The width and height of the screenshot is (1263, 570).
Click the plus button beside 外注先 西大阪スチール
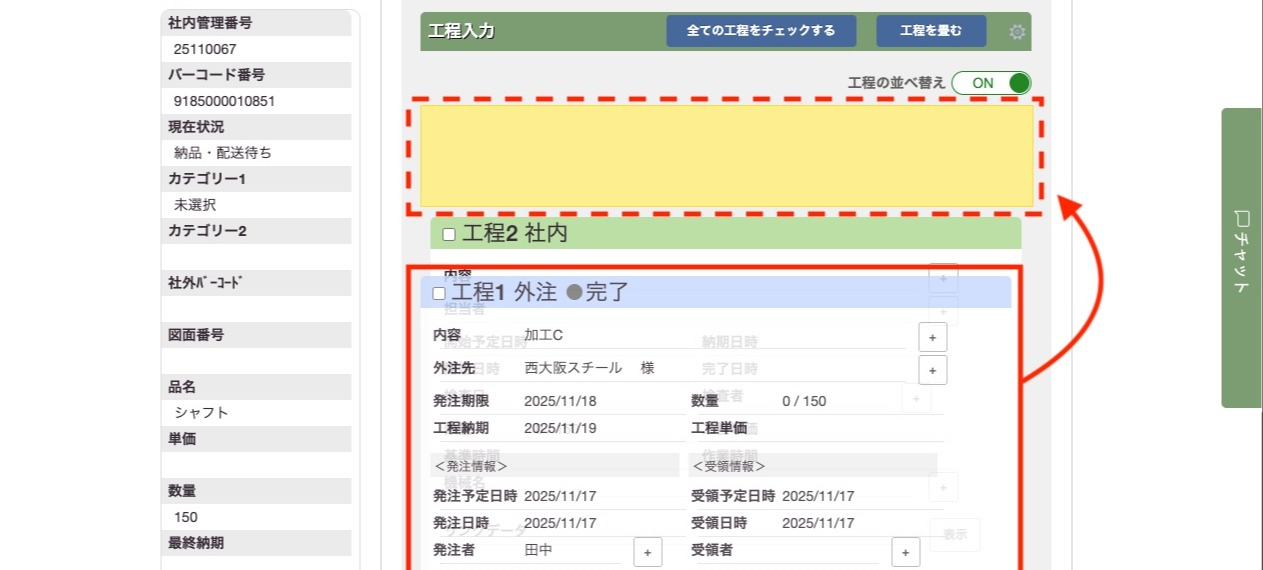pyautogui.click(x=932, y=369)
